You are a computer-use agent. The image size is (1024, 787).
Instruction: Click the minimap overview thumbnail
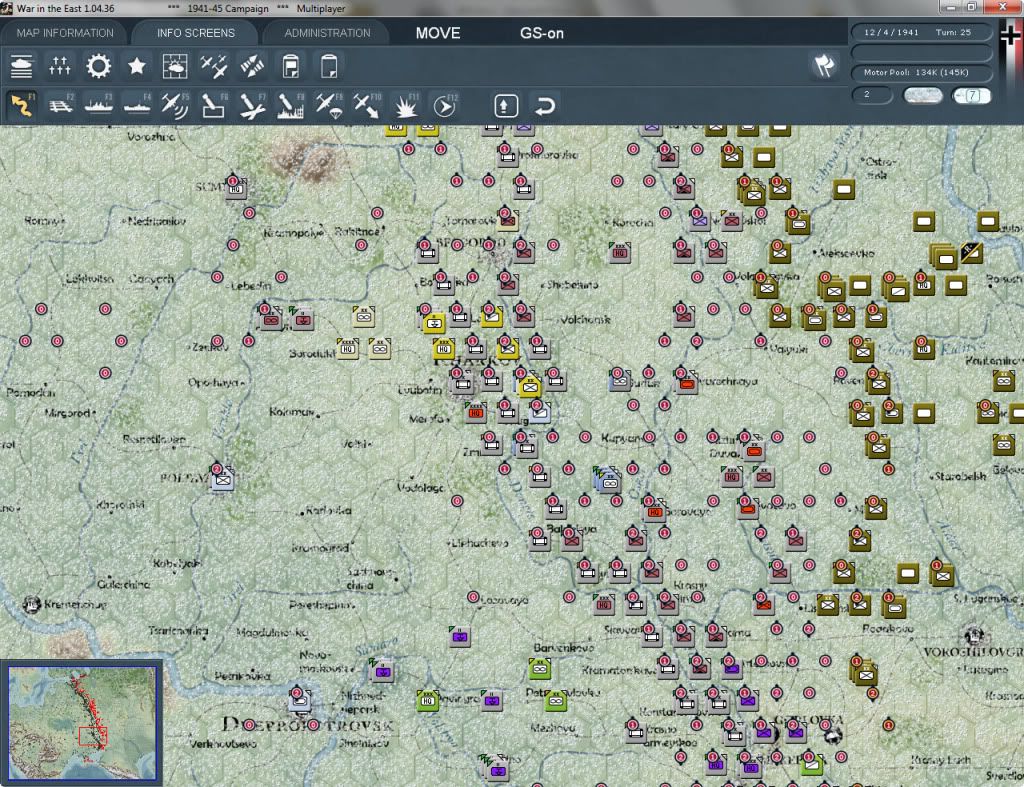[x=82, y=723]
